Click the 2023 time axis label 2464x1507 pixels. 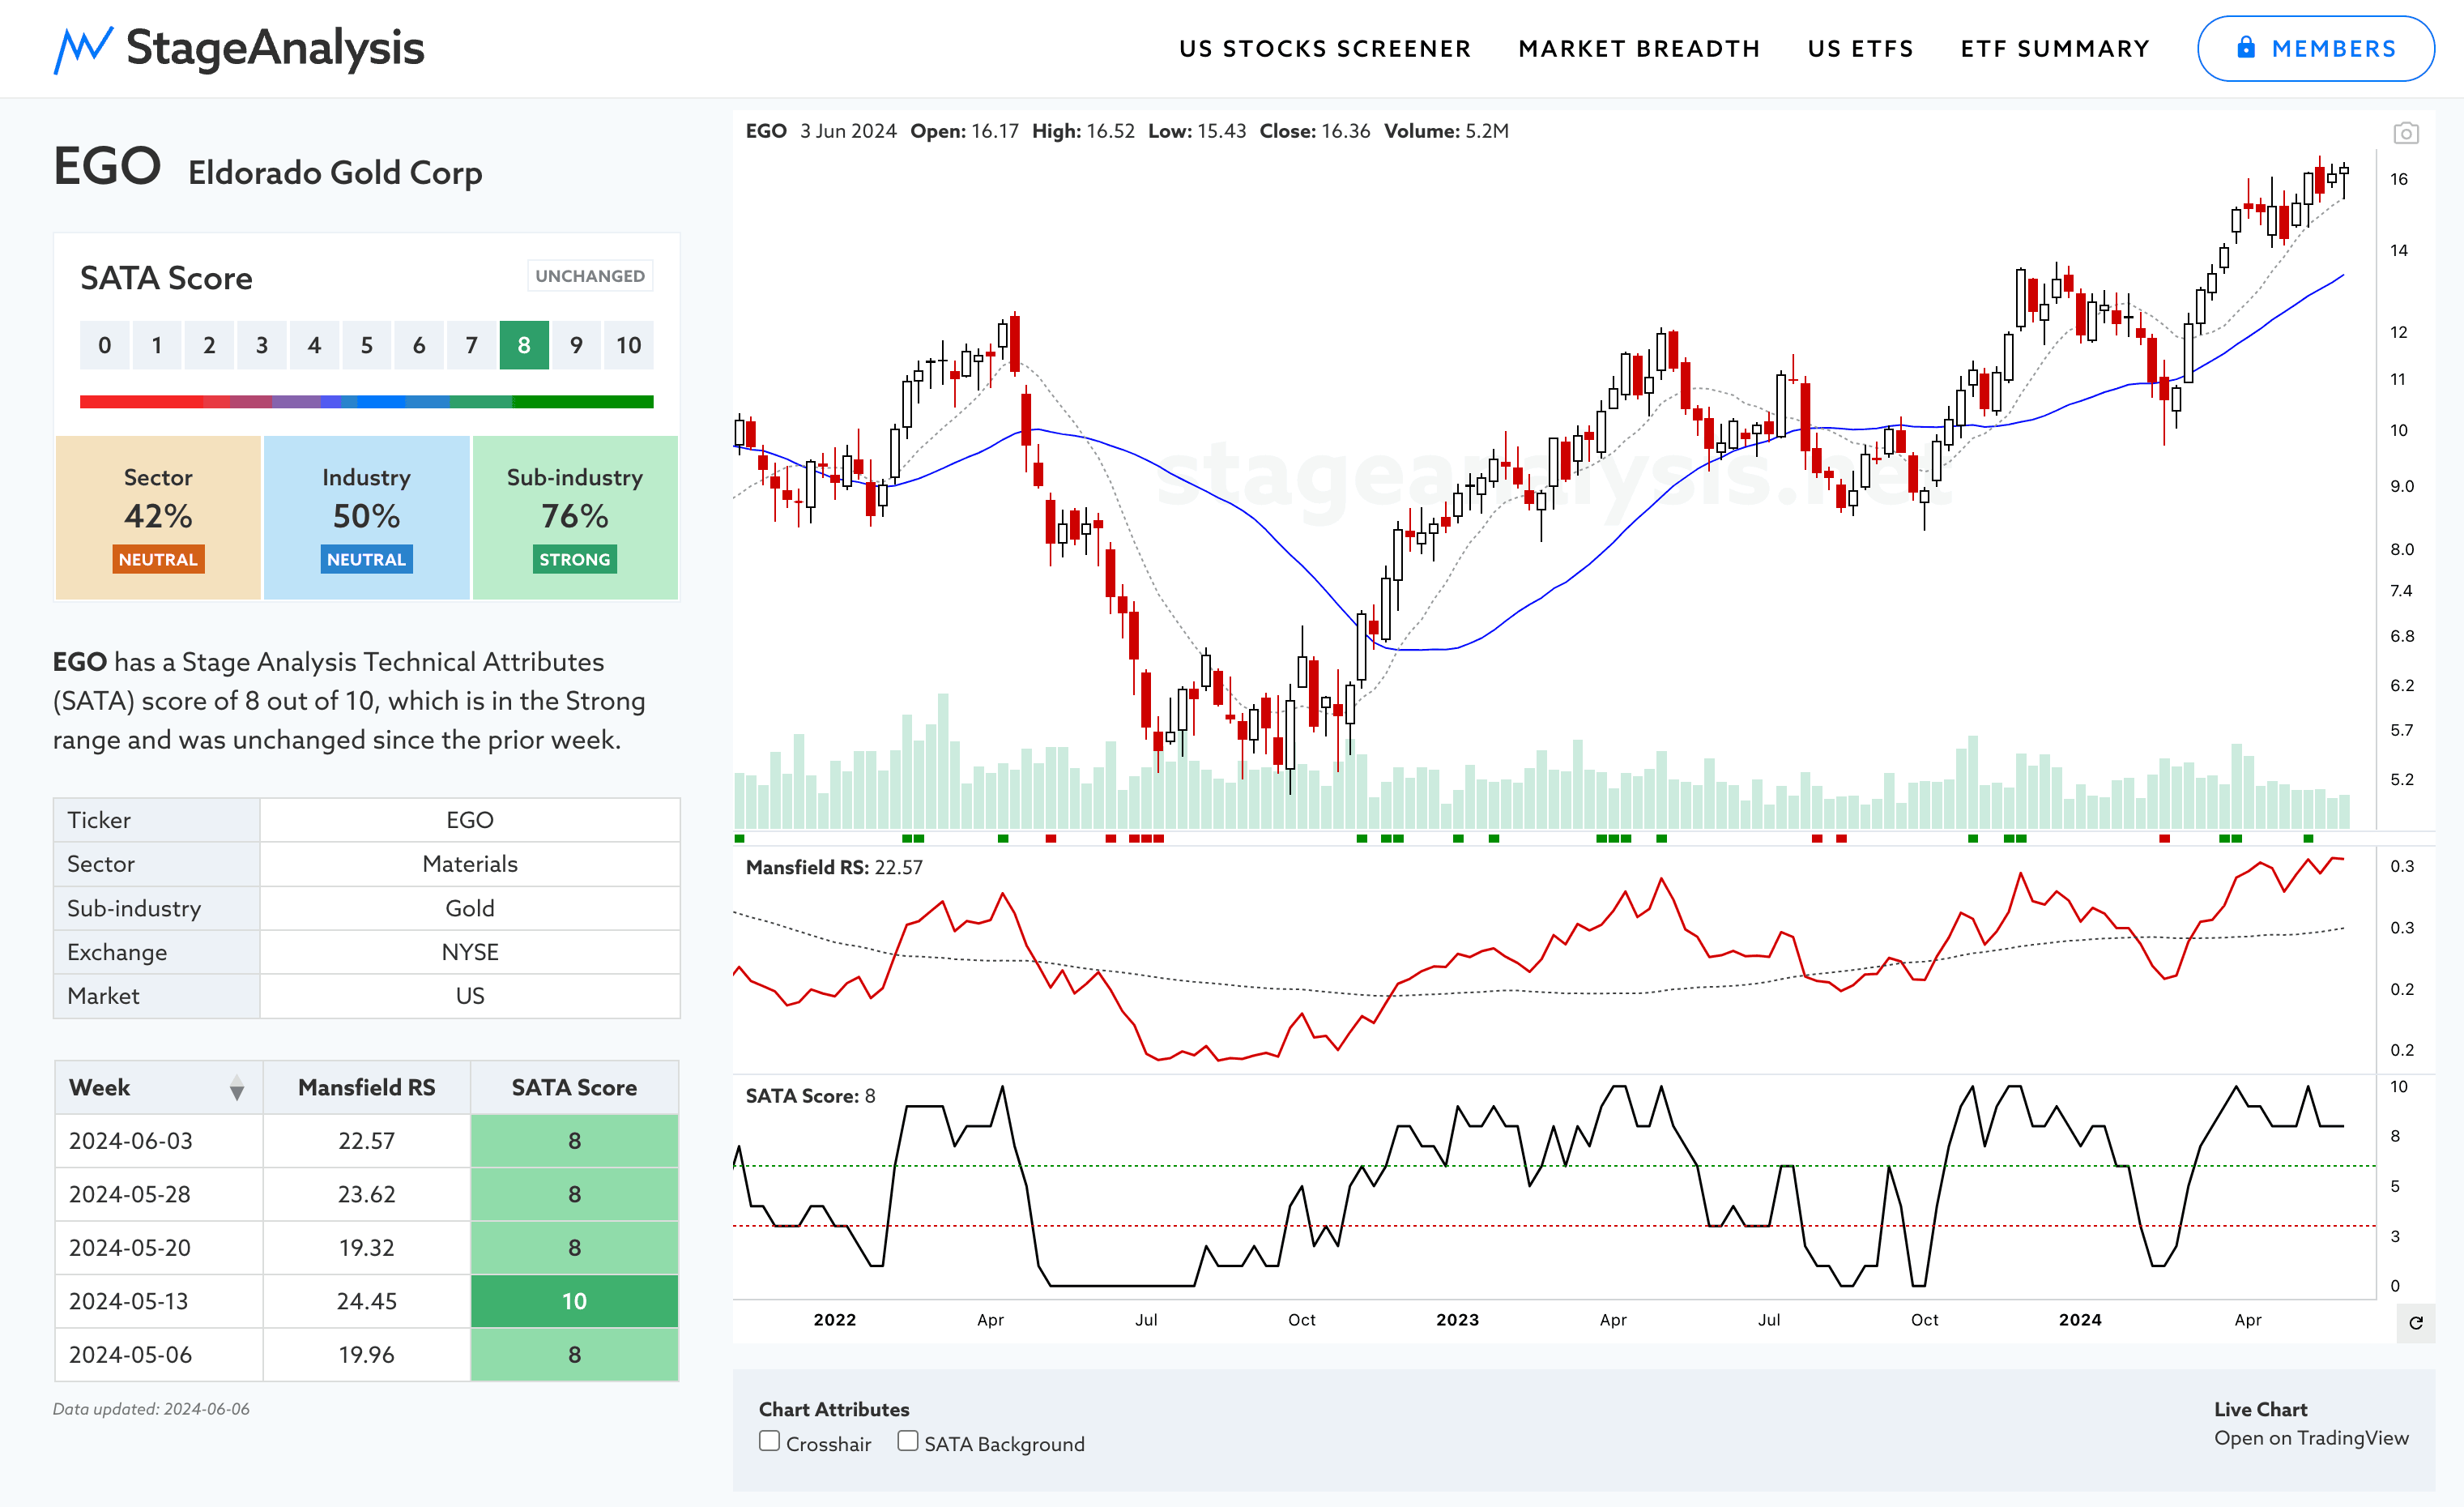tap(1457, 1320)
